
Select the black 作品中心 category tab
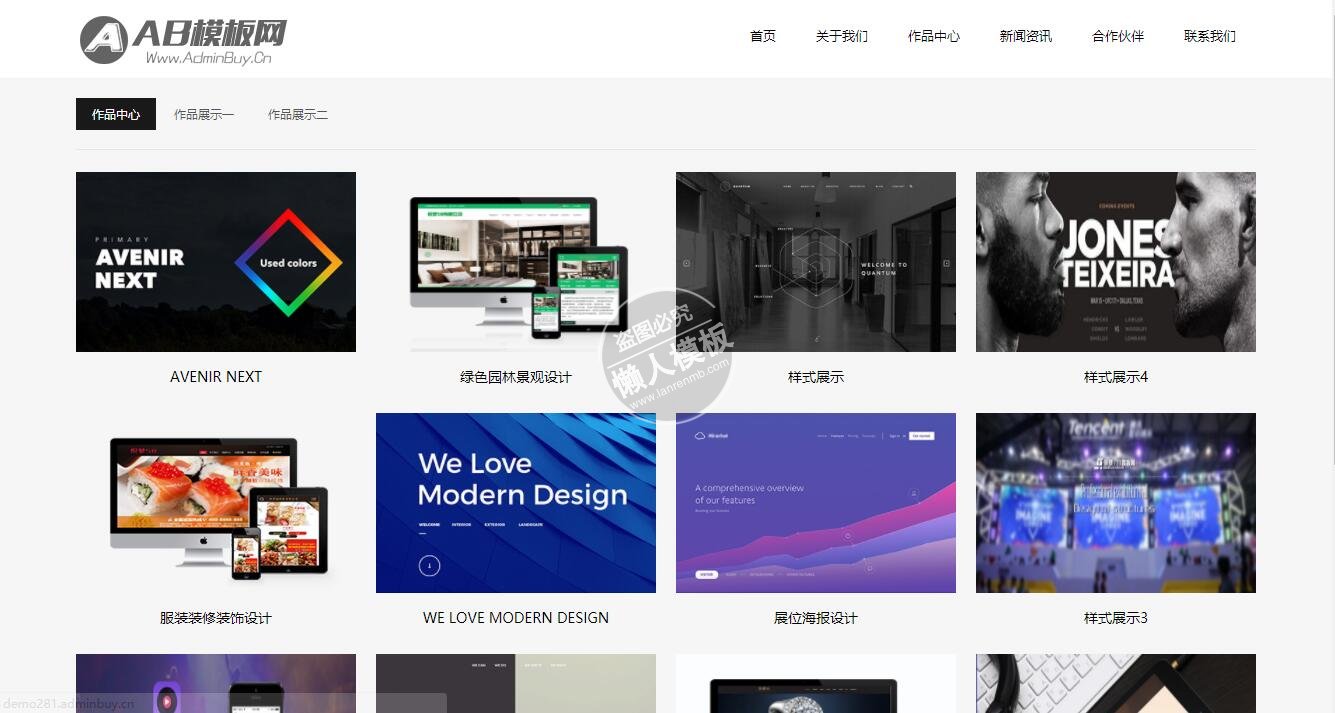tap(116, 114)
